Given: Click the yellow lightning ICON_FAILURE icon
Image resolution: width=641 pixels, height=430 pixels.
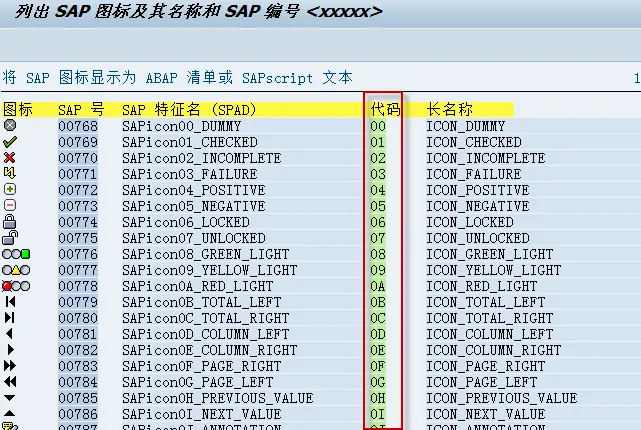Looking at the screenshot, I should coord(10,173).
